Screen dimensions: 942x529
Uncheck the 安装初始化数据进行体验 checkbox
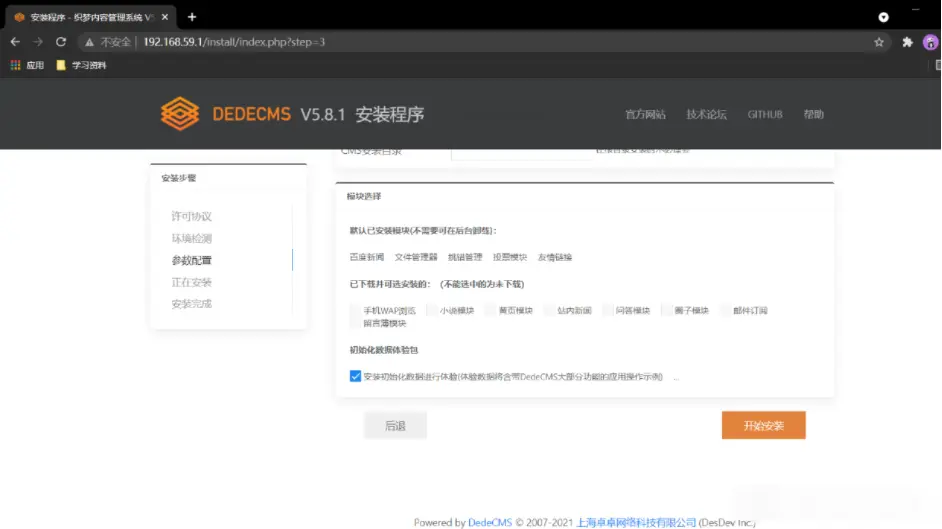tap(355, 376)
